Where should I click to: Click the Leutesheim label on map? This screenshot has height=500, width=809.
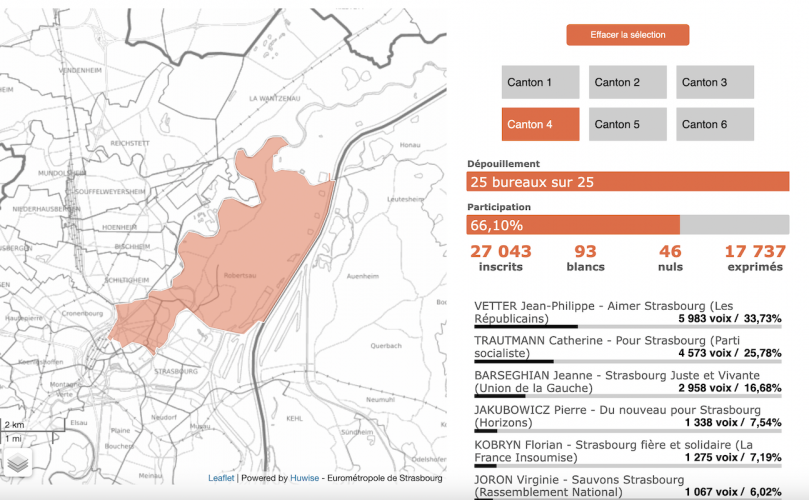tap(406, 199)
